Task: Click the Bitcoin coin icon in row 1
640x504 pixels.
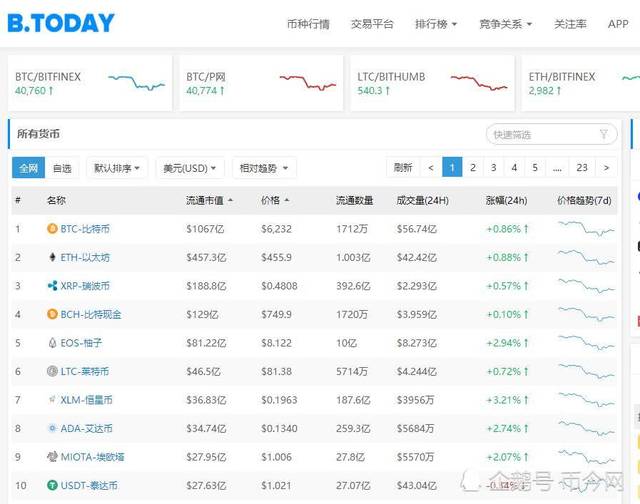Action: point(52,229)
